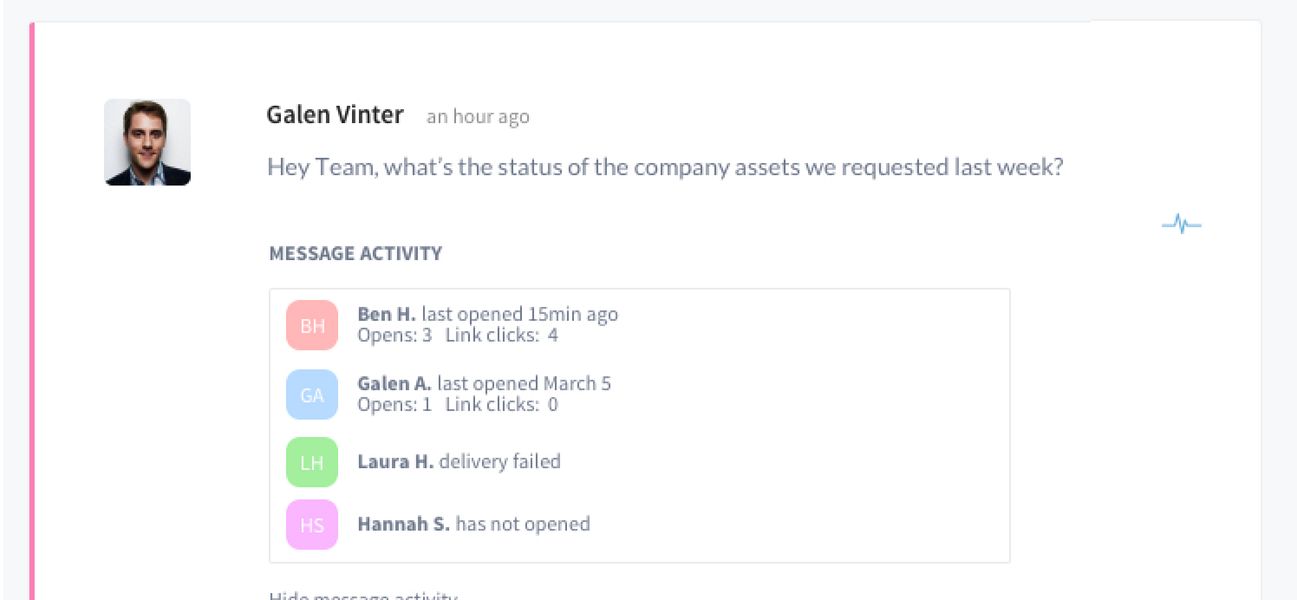This screenshot has width=1297, height=600.
Task: Click the message activity pulse icon
Action: pyautogui.click(x=1181, y=224)
